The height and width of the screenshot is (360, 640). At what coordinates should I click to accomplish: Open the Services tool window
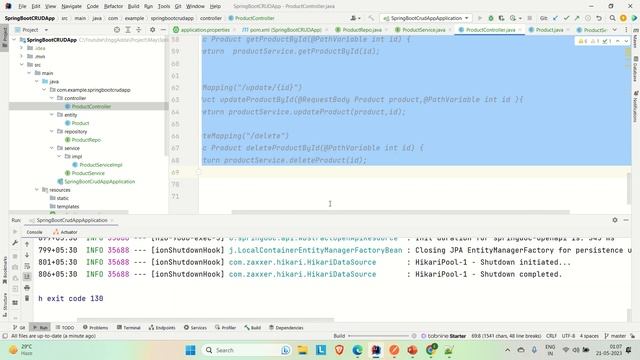click(x=195, y=327)
